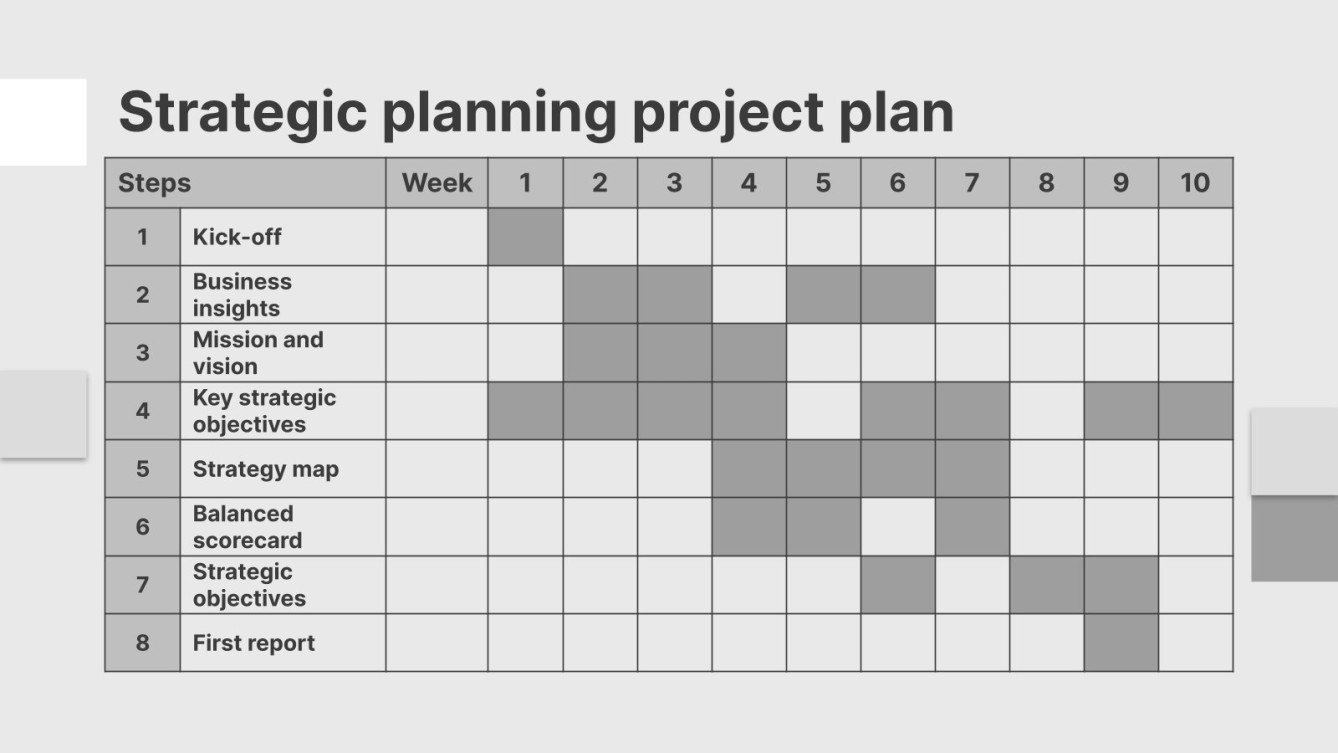1338x753 pixels.
Task: Click the 'Business insights' row label
Action: (242, 295)
